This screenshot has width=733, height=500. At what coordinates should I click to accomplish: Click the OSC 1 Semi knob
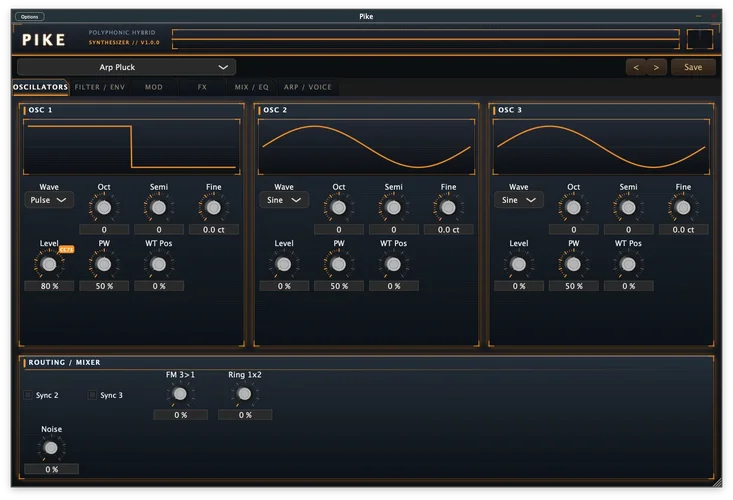coord(159,207)
